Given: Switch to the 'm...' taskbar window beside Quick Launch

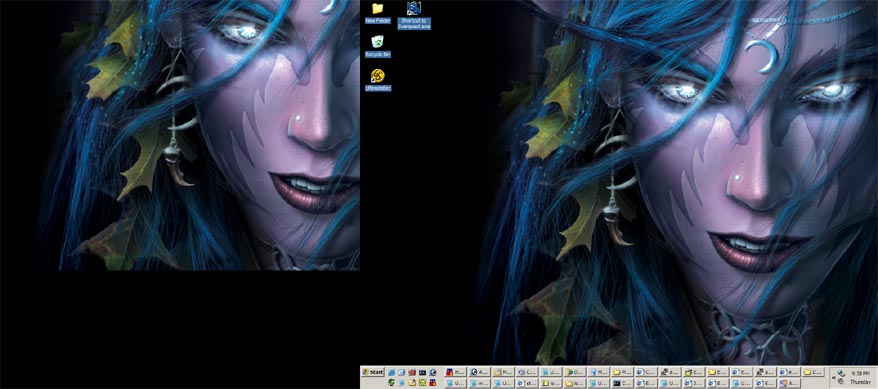Looking at the screenshot, I should 456,372.
